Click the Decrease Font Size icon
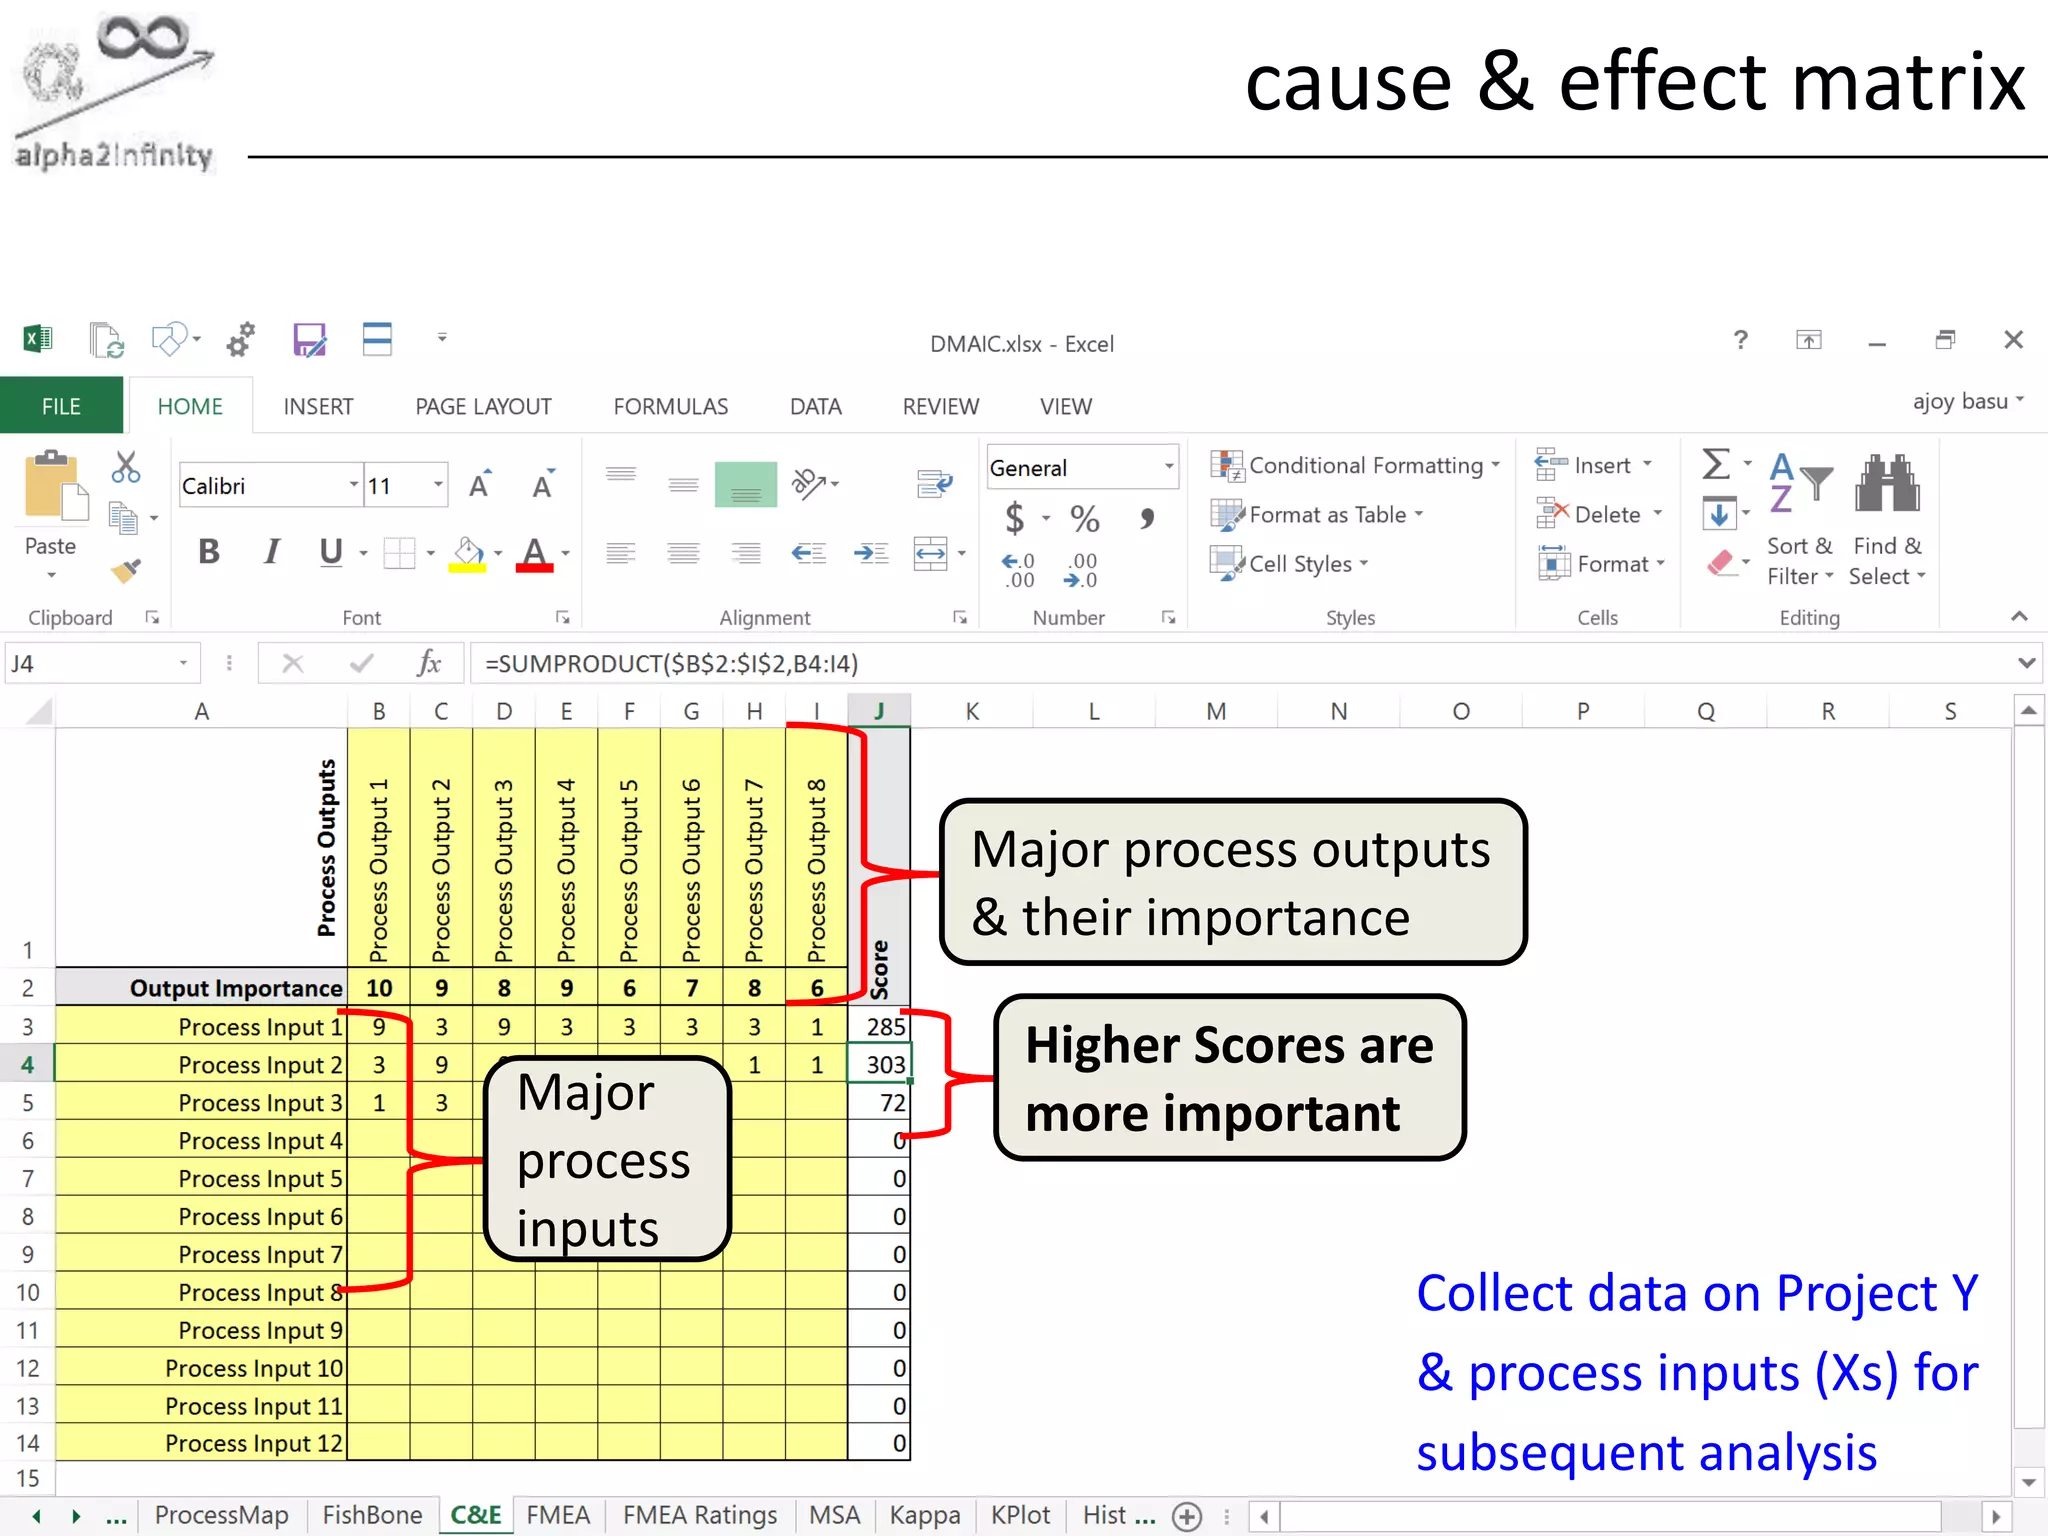2048x1536 pixels. [543, 485]
